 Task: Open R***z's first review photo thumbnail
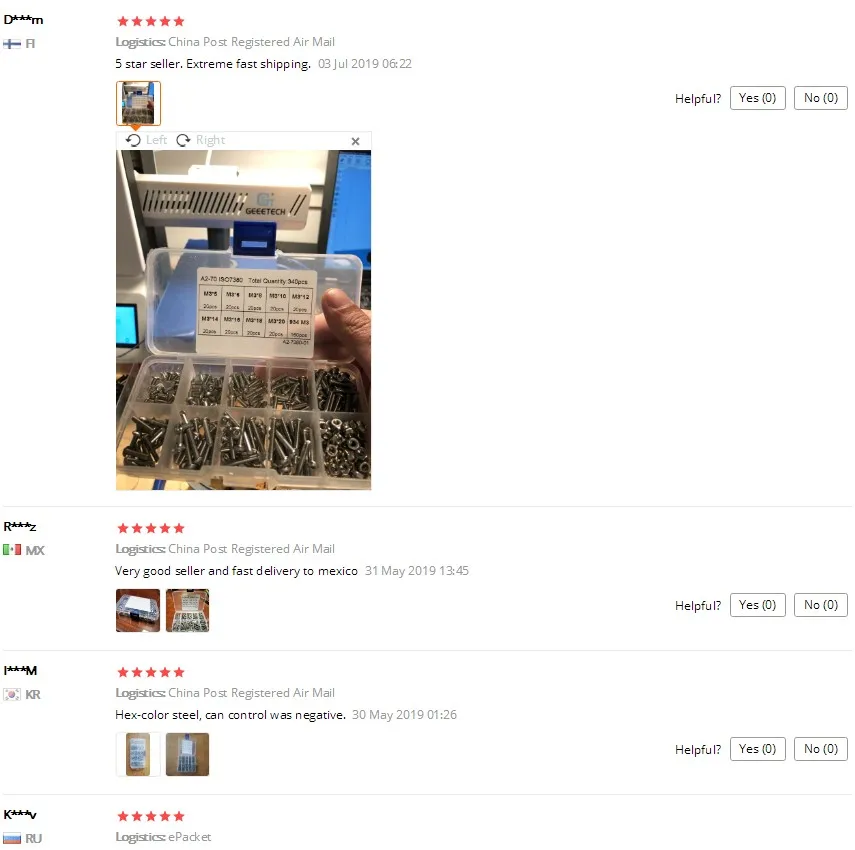point(138,610)
